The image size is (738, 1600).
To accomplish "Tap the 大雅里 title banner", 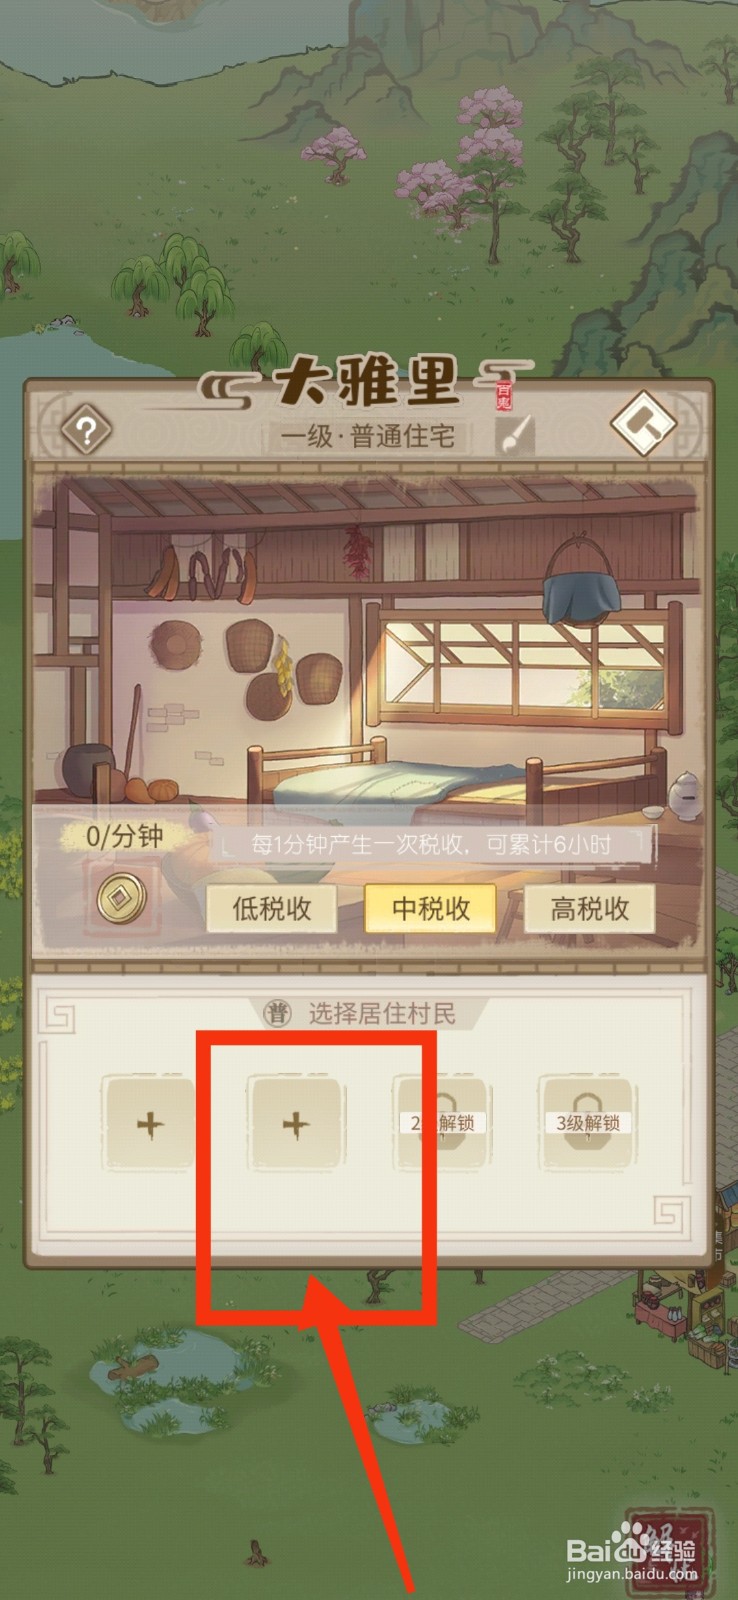I will [x=366, y=380].
